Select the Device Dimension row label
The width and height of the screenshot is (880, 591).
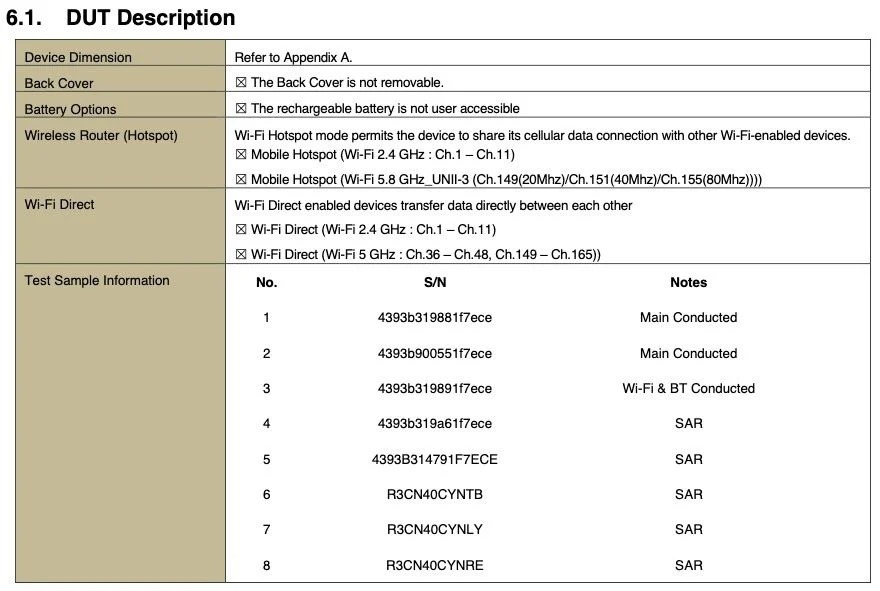click(78, 57)
